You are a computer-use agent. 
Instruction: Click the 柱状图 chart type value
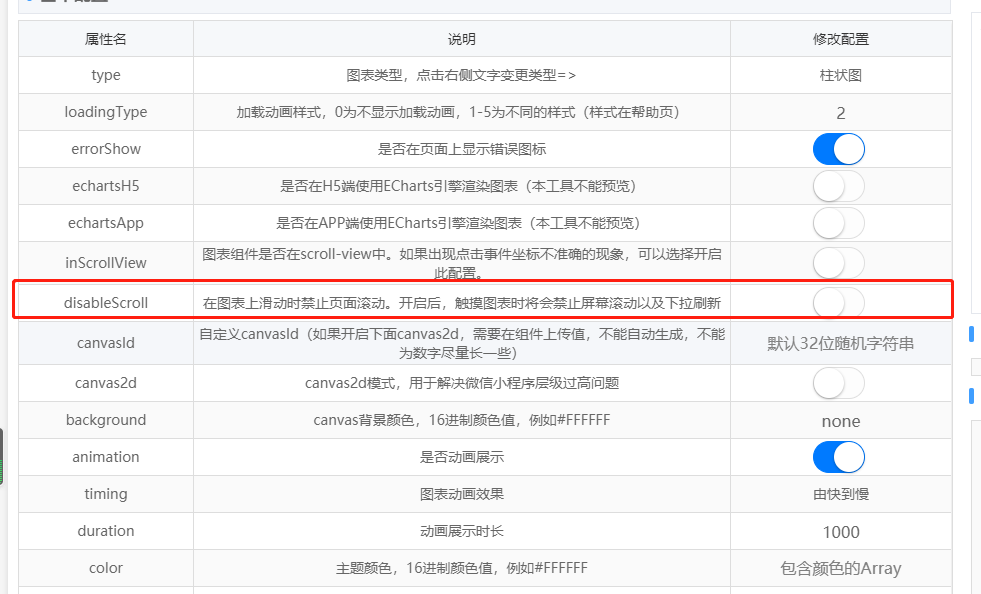tap(840, 75)
